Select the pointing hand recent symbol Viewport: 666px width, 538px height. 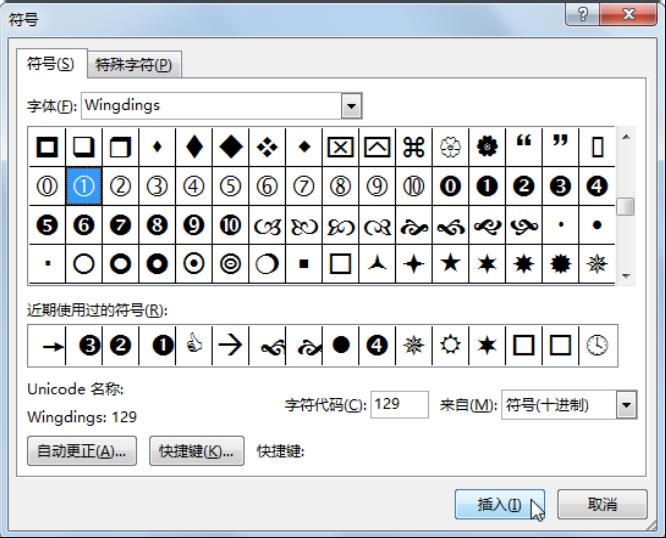(194, 345)
